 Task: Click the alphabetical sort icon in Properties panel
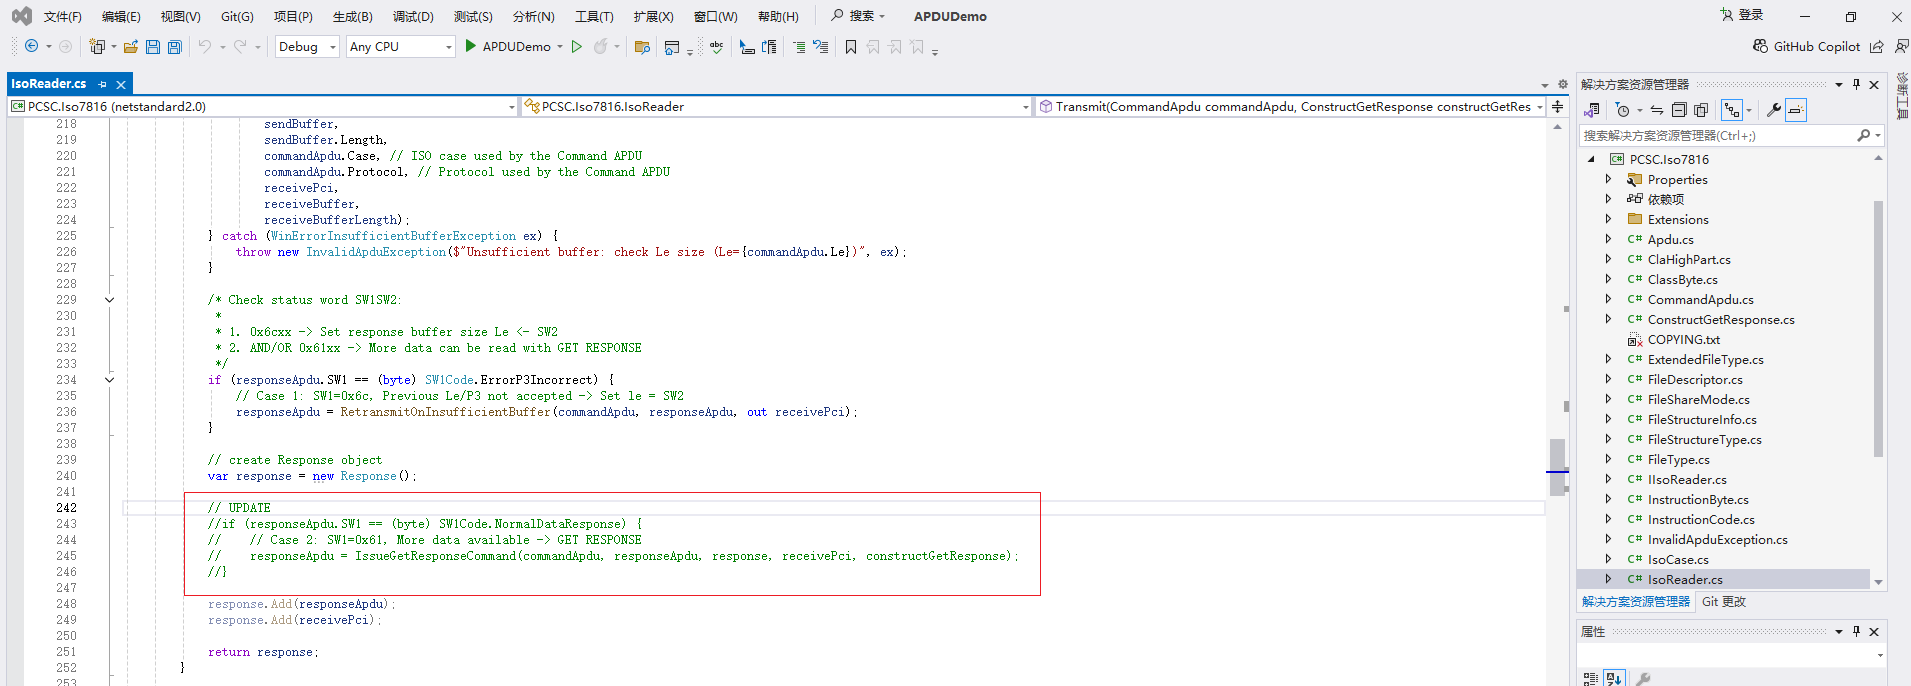click(x=1614, y=678)
